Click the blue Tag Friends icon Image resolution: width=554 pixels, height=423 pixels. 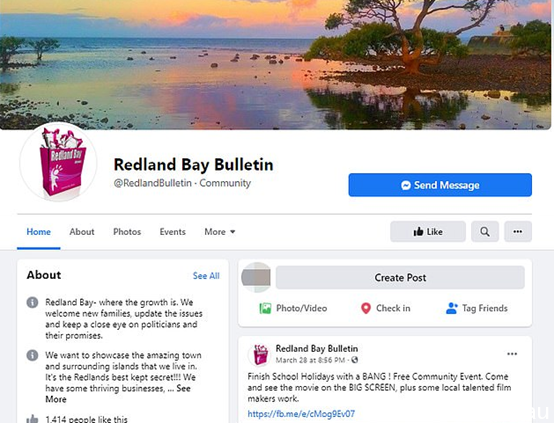tap(452, 309)
